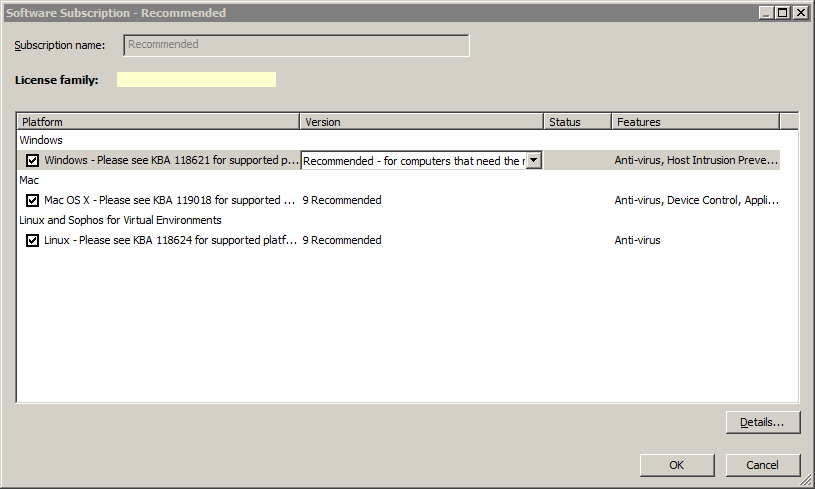Click the yellow License family field
Viewport: 815px width, 489px height.
[196, 80]
